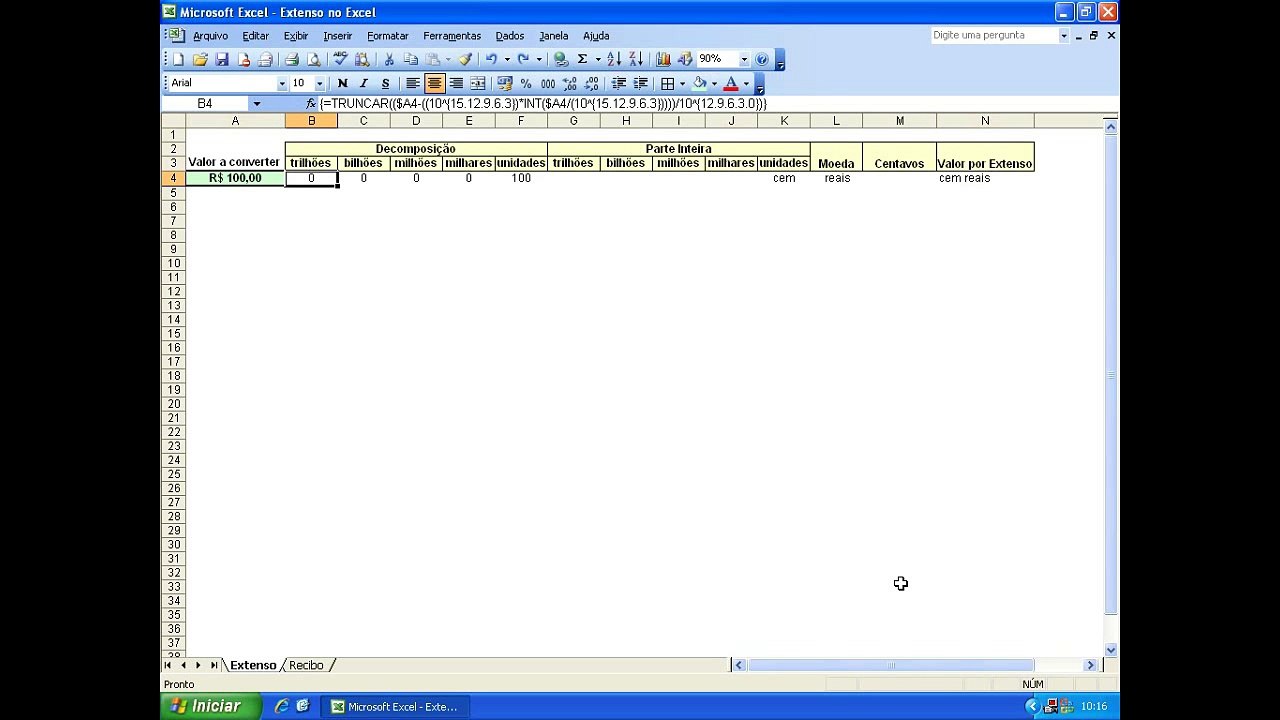Open the Inserir menu
Image resolution: width=1280 pixels, height=720 pixels.
pyautogui.click(x=337, y=35)
